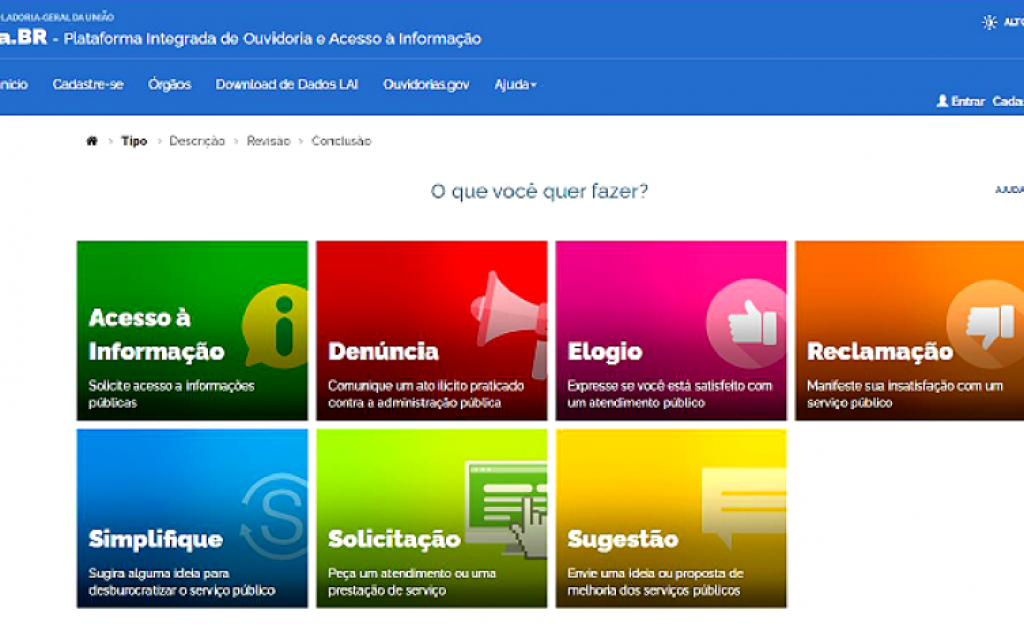Select the Revisão breadcrumb step
Image resolution: width=1024 pixels, height=632 pixels.
click(x=264, y=141)
